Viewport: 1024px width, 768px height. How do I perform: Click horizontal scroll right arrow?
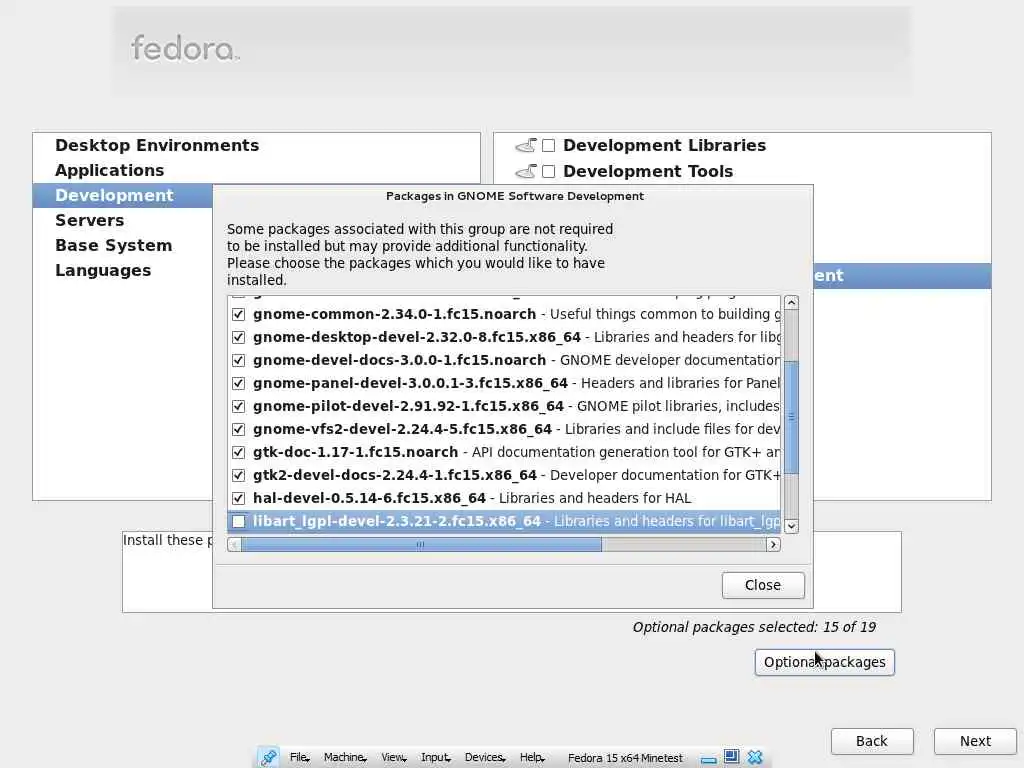773,544
